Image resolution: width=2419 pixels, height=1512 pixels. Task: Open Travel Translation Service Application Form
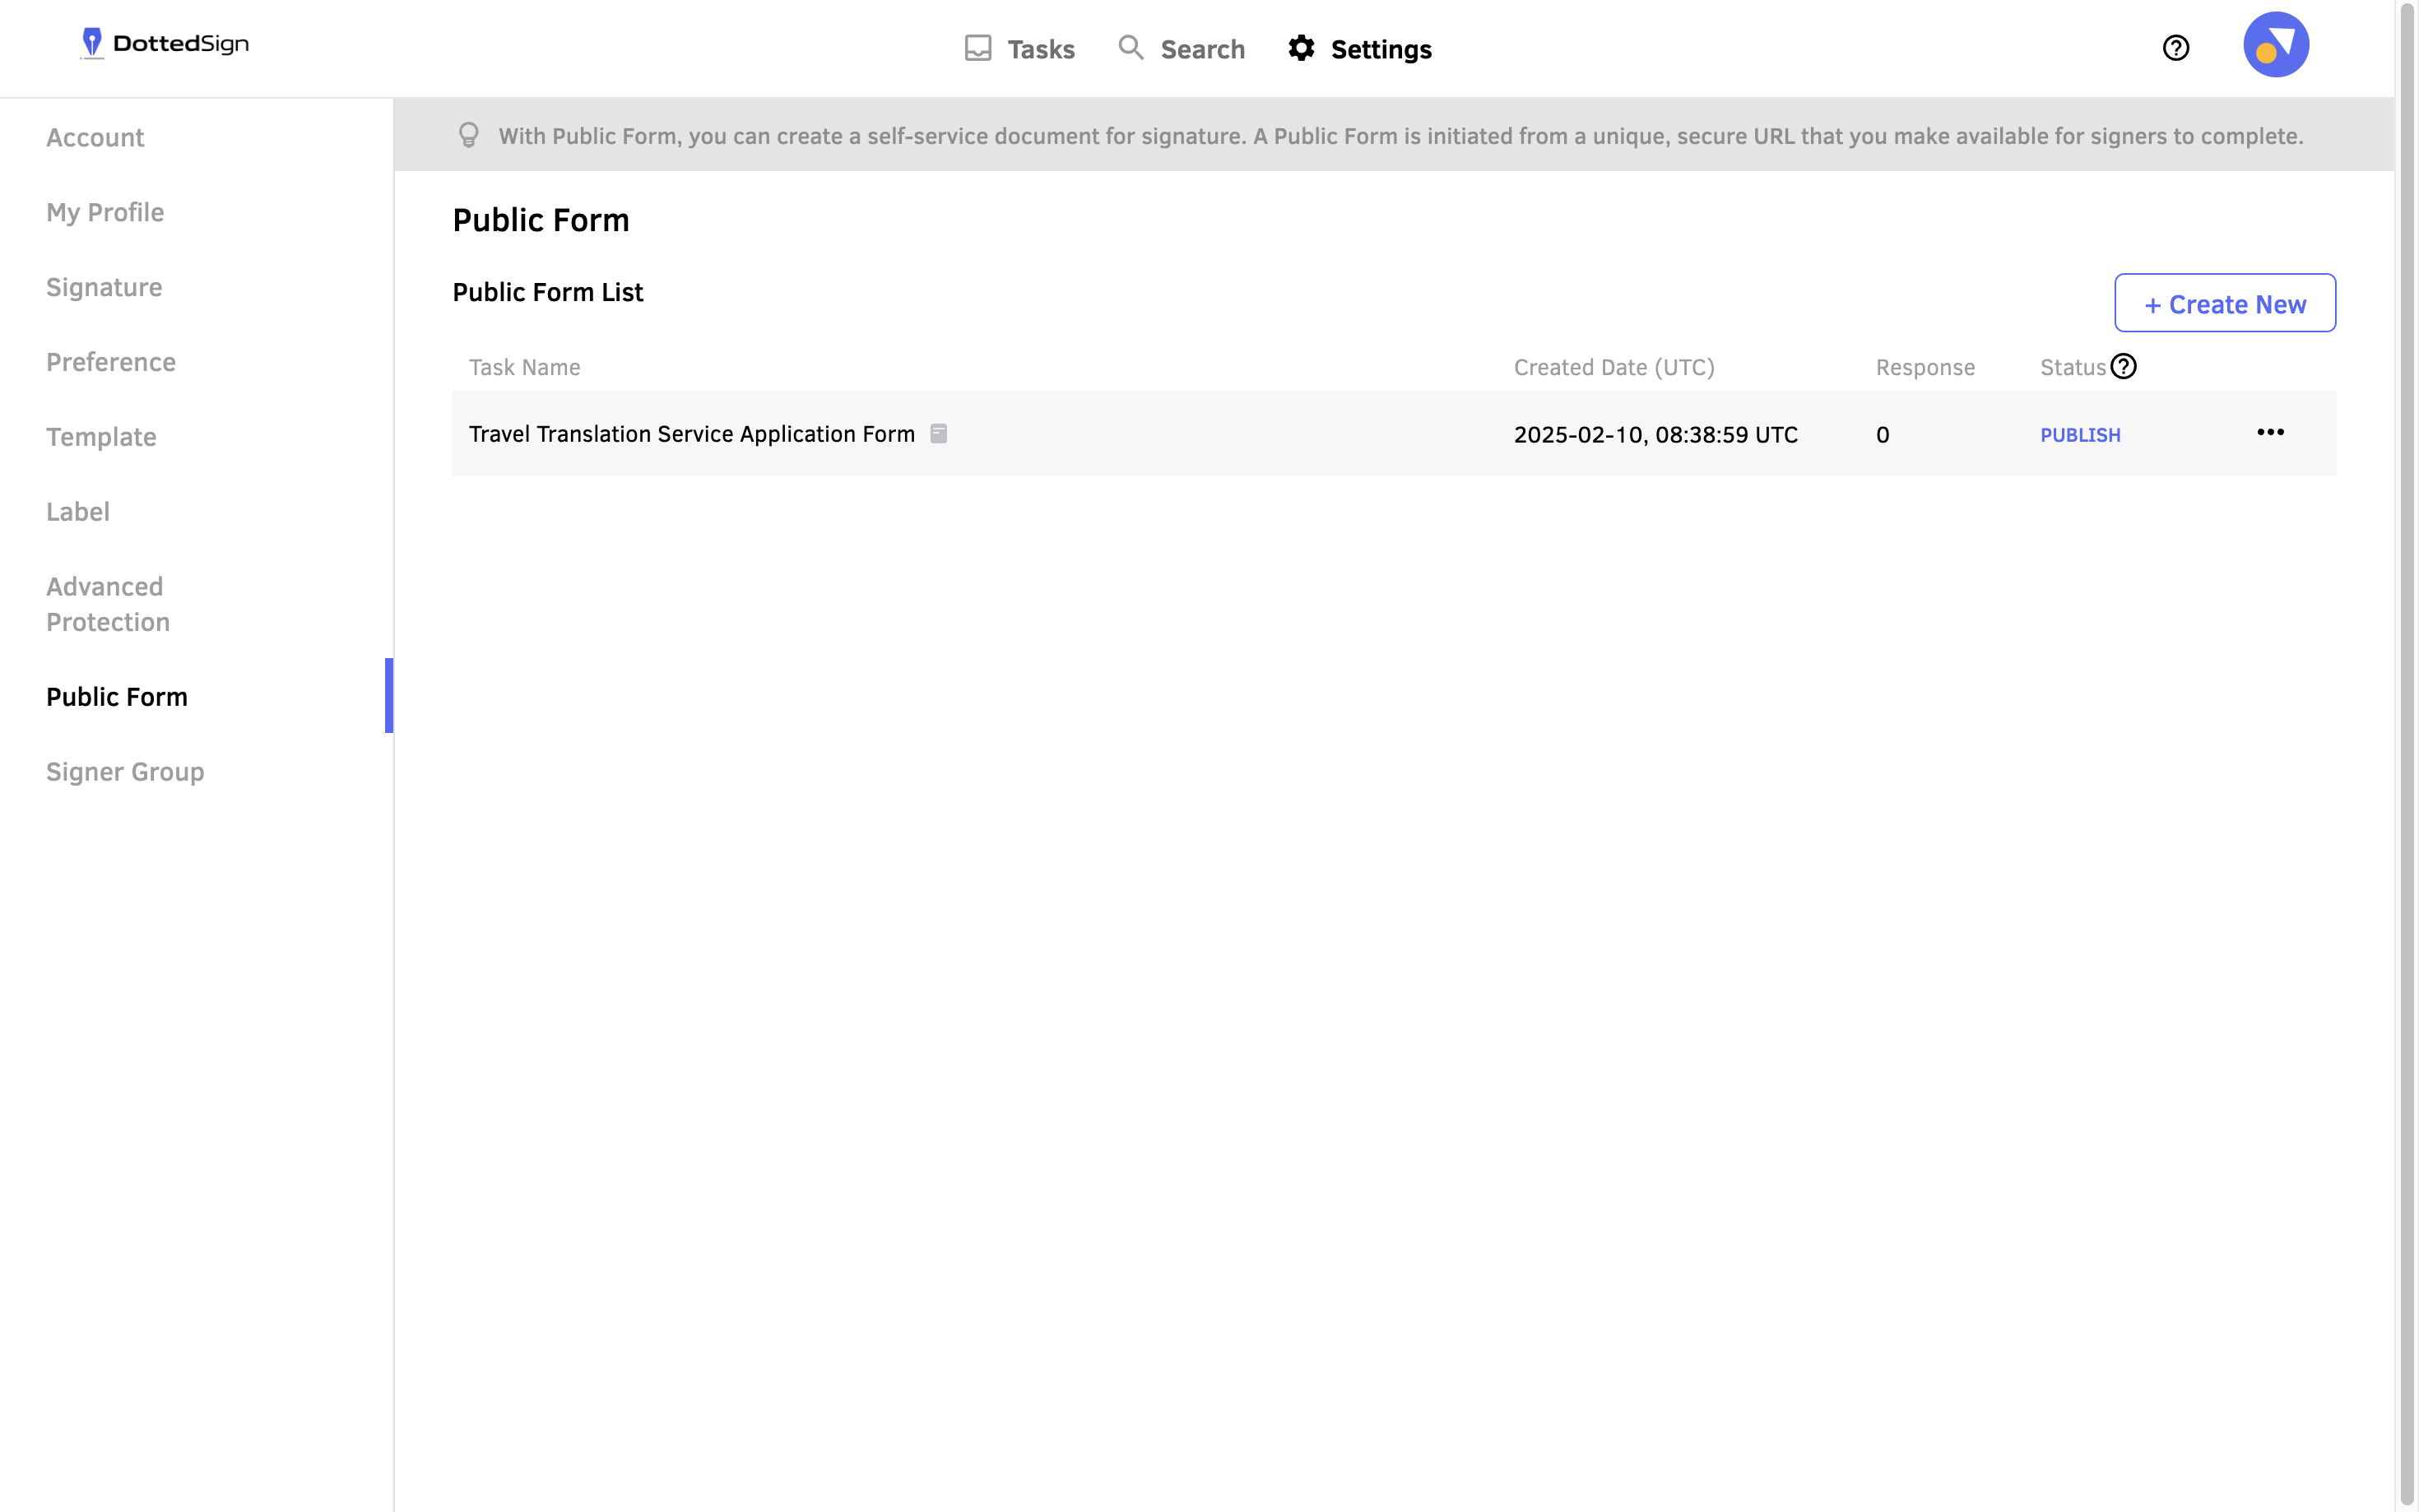pyautogui.click(x=691, y=434)
